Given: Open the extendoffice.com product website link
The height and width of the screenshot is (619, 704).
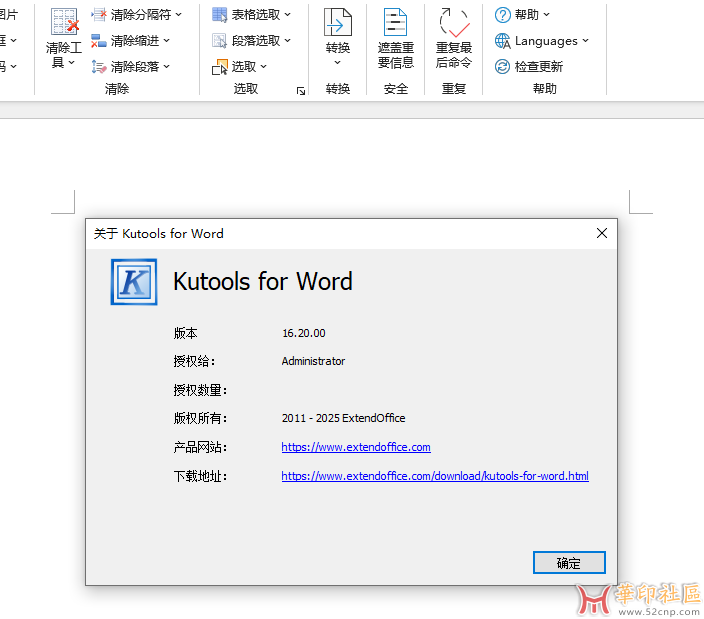Looking at the screenshot, I should (x=356, y=447).
